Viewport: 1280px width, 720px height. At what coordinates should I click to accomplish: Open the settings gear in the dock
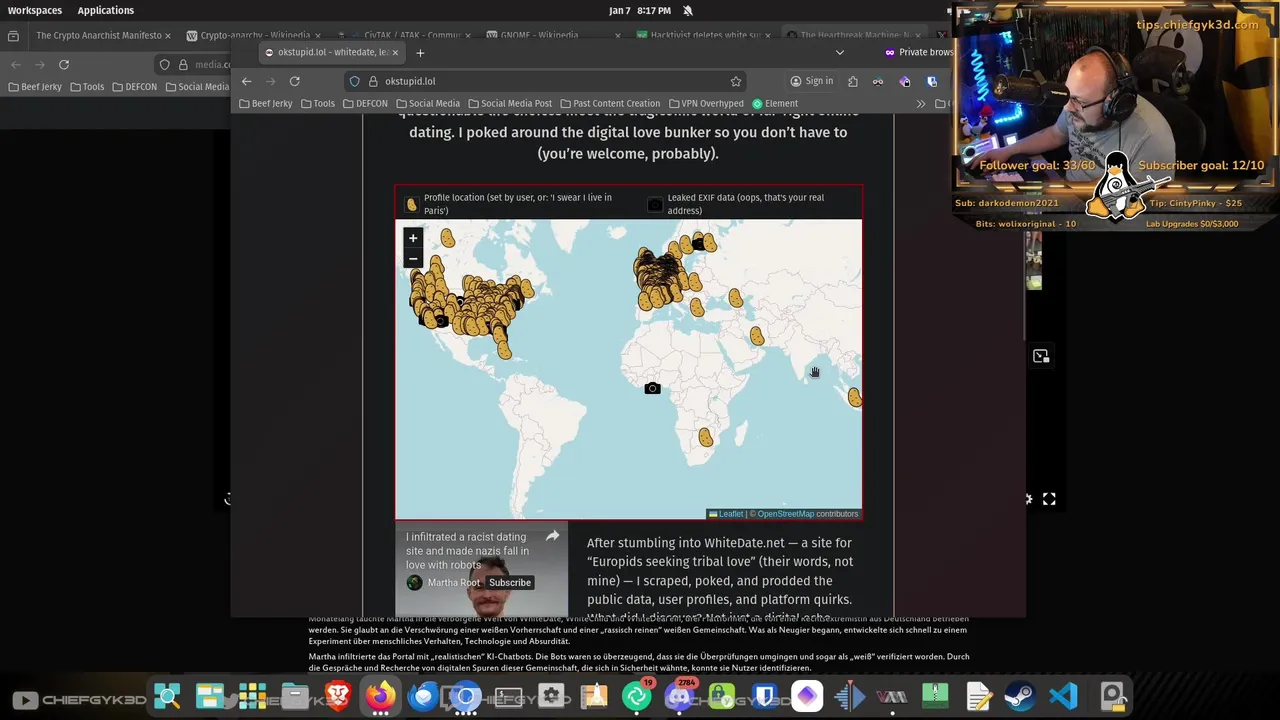point(551,695)
